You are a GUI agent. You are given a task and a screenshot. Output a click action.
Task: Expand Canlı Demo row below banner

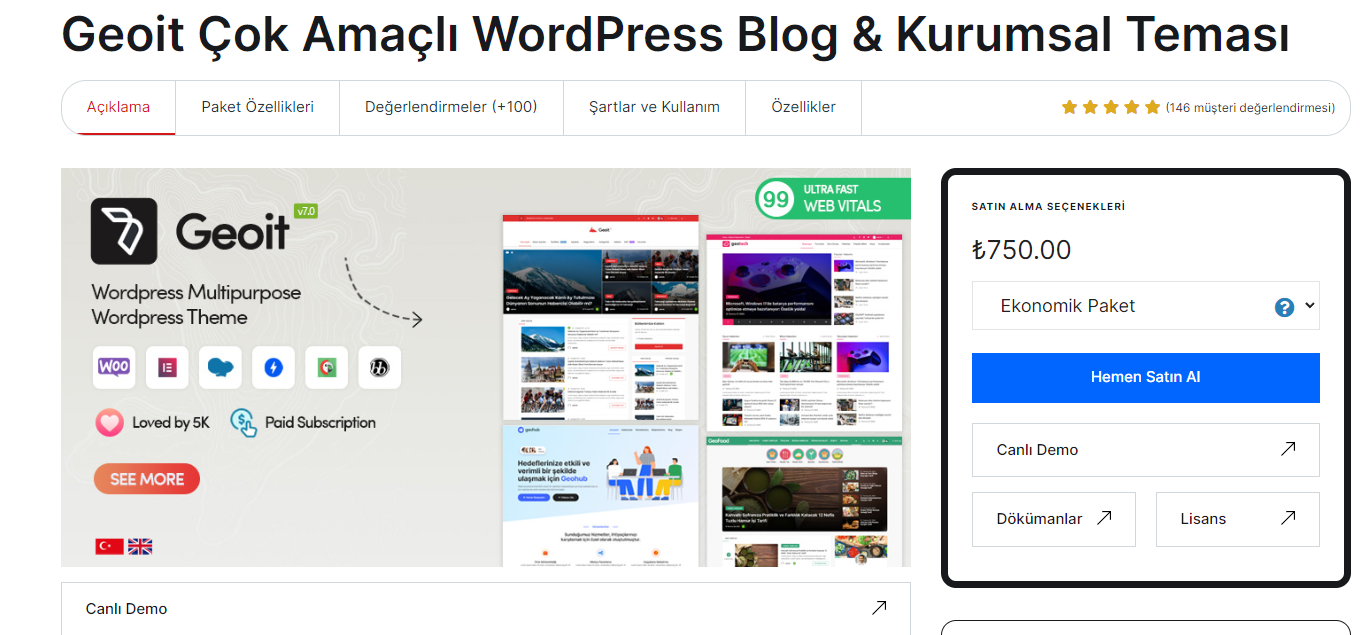coord(486,608)
